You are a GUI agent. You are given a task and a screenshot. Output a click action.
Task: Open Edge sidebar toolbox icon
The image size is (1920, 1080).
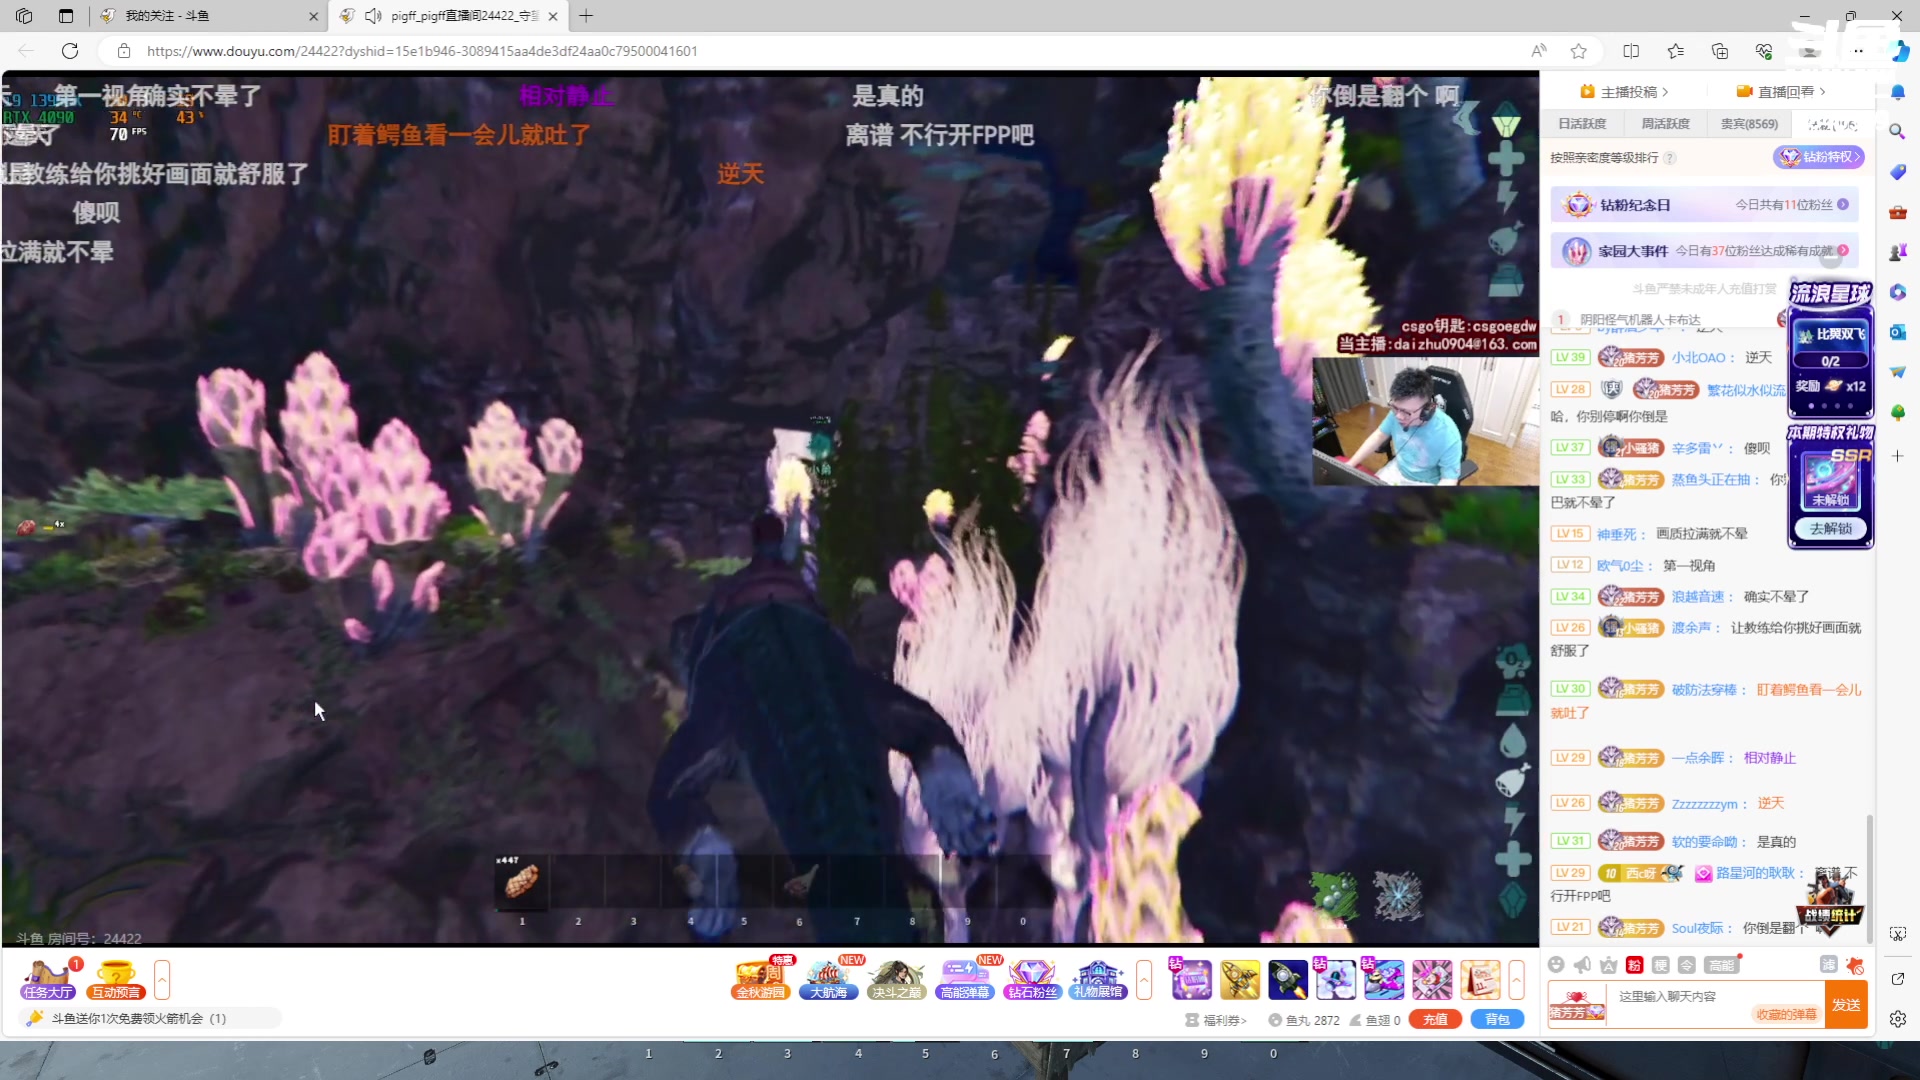1898,212
